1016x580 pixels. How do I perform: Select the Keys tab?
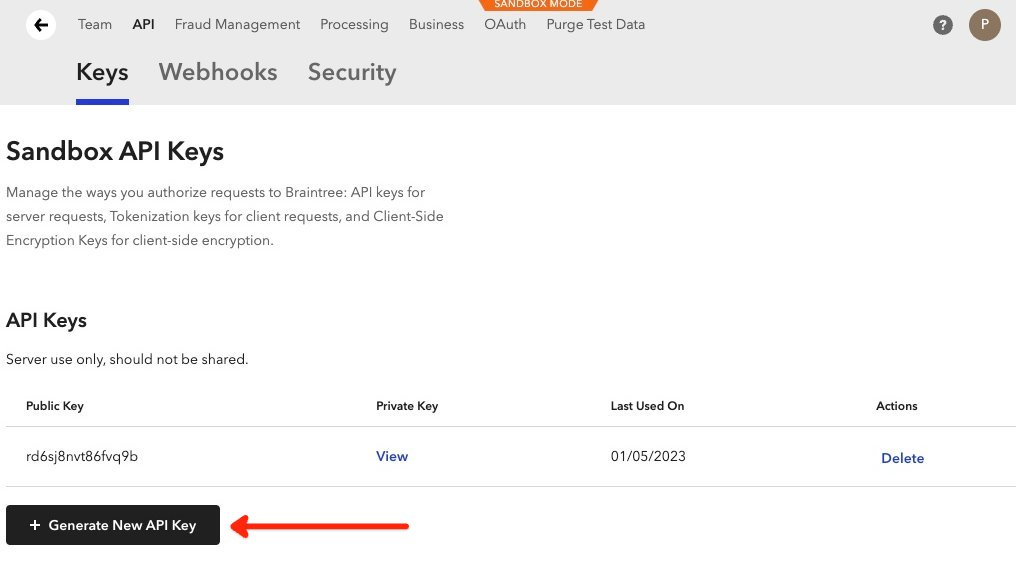pyautogui.click(x=102, y=72)
